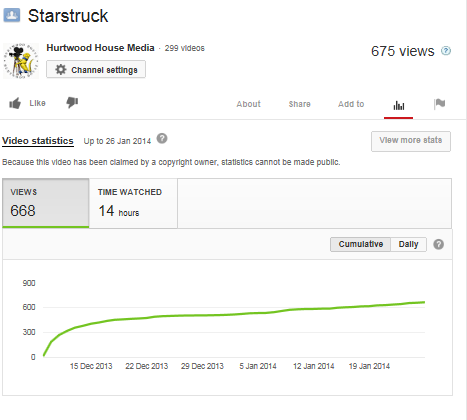467x420 pixels.
Task: Click the Up to 26 Jan 2014 date text
Action: point(117,141)
